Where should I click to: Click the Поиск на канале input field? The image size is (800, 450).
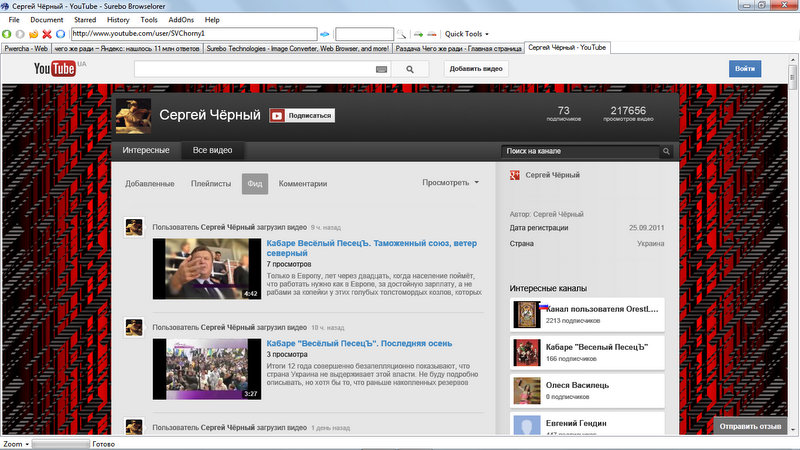pyautogui.click(x=581, y=151)
